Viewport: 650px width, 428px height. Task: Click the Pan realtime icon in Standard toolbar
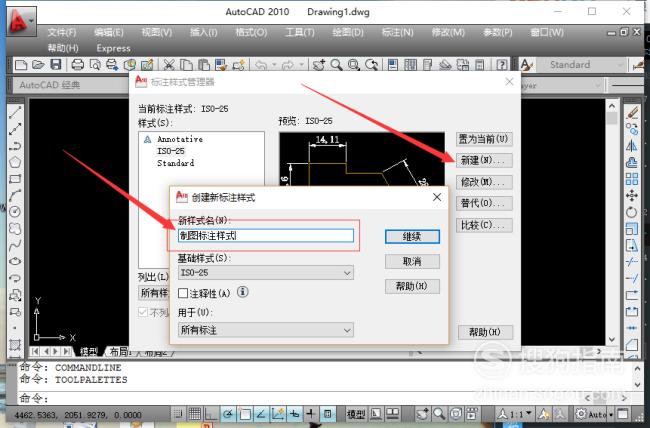[318, 65]
